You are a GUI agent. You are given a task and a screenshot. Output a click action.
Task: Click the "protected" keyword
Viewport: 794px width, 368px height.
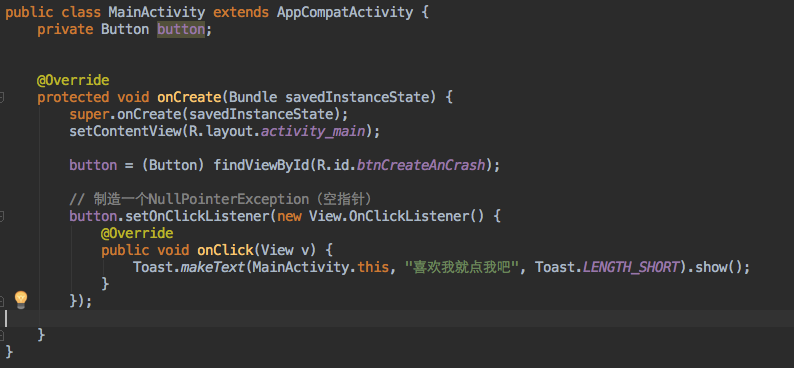coord(73,97)
